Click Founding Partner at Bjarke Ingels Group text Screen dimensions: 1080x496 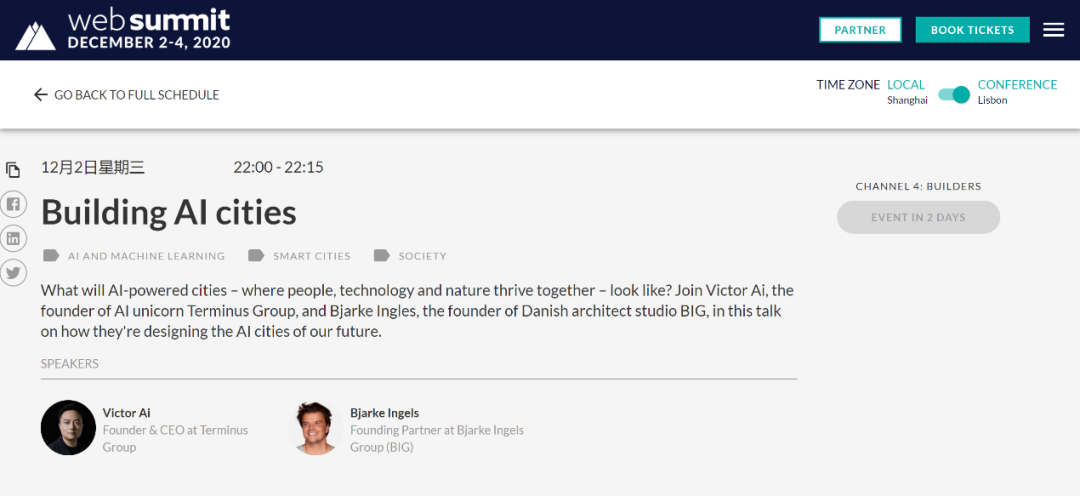pos(437,439)
